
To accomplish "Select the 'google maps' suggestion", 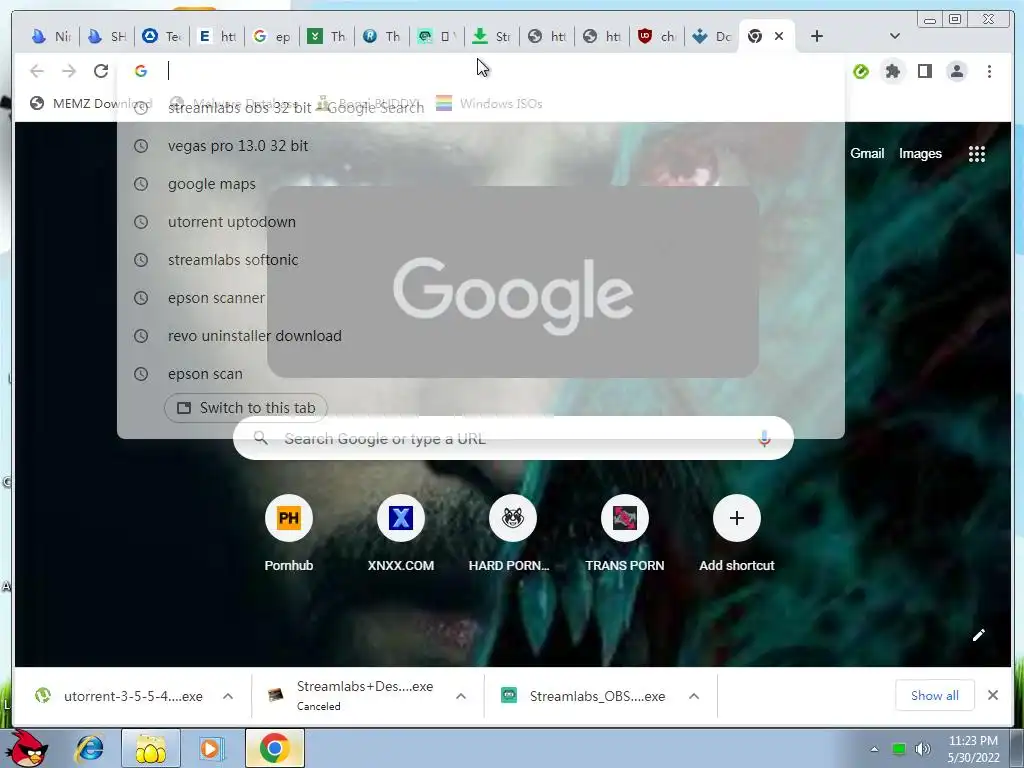I will coord(481,184).
